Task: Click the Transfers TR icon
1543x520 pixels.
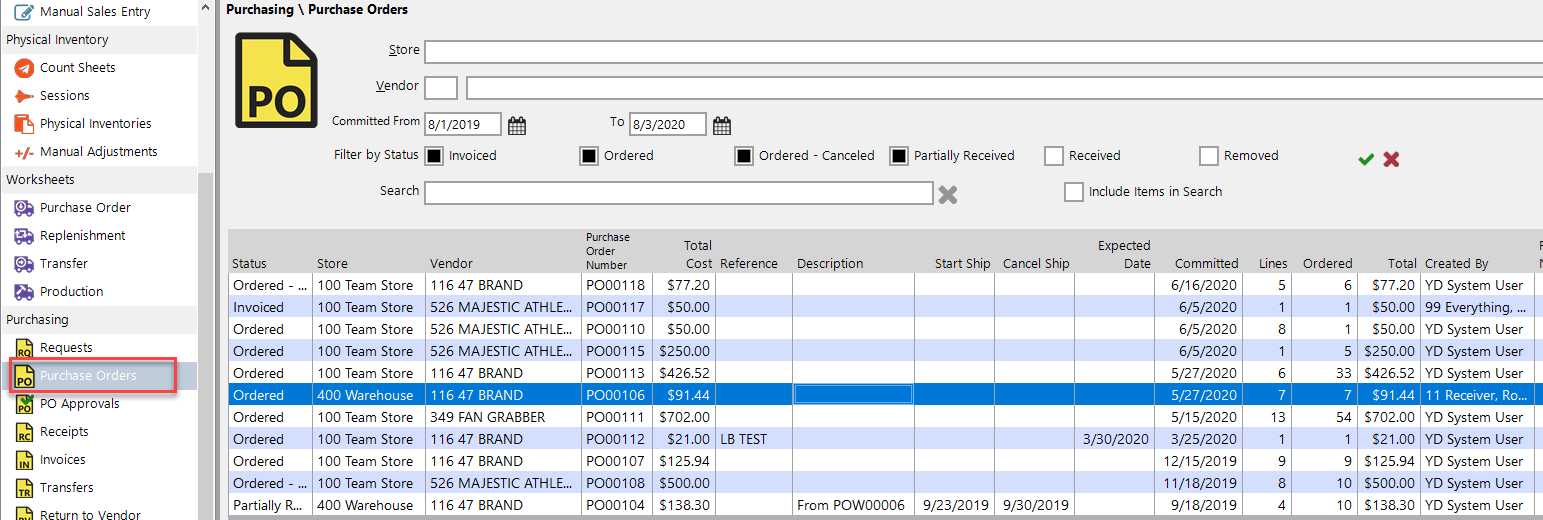Action: (24, 488)
